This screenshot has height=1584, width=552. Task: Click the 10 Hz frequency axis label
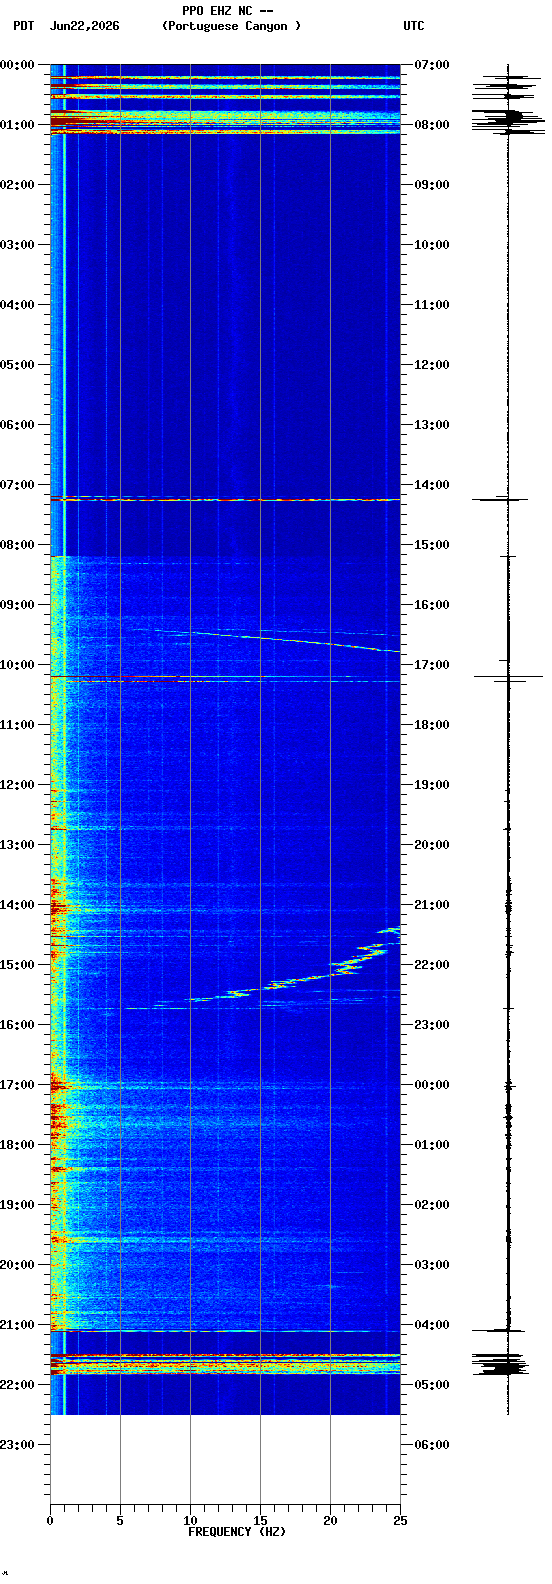[190, 1521]
